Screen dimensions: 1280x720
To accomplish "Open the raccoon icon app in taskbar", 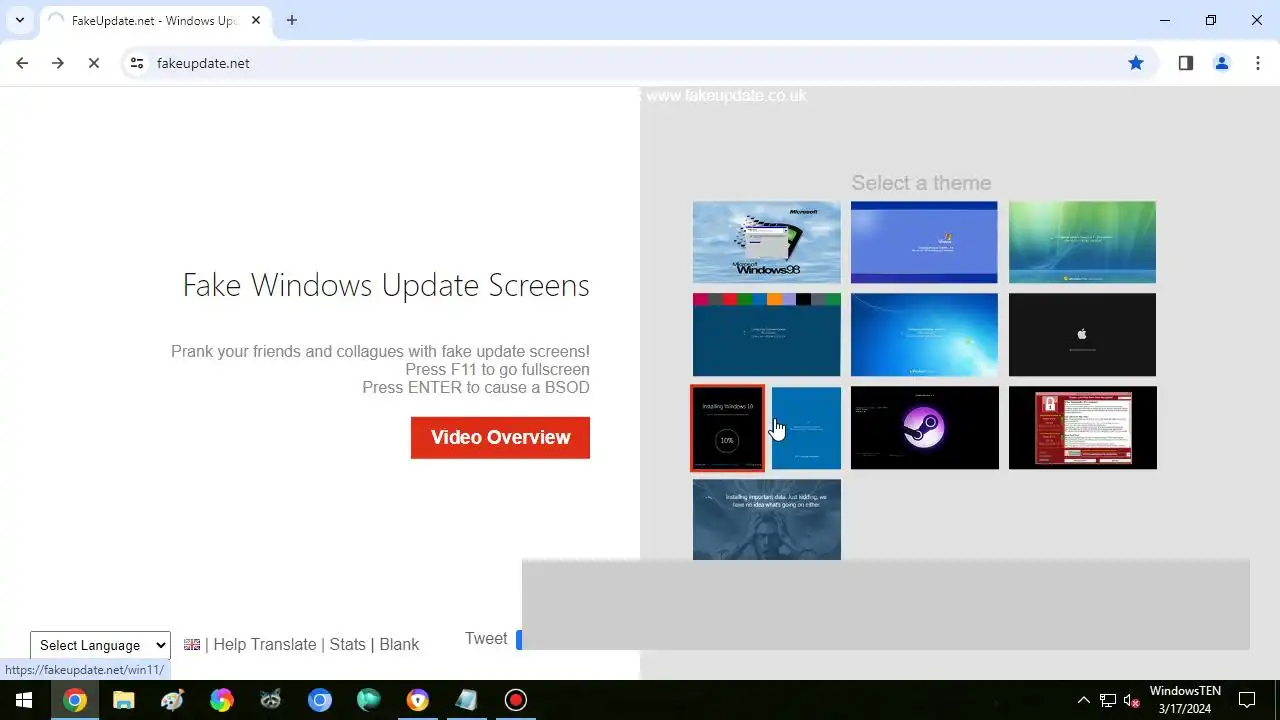I will click(270, 700).
